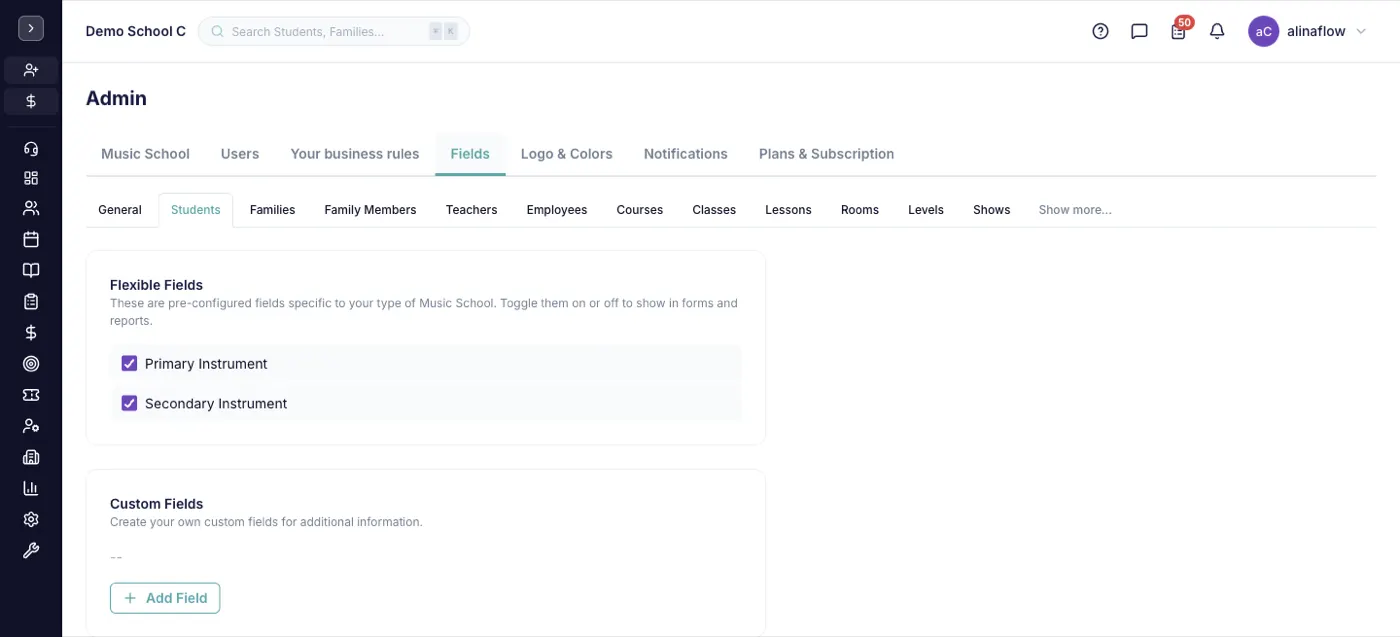This screenshot has width=1400, height=637.
Task: Open the gear settings icon in sidebar
Action: pos(31,519)
